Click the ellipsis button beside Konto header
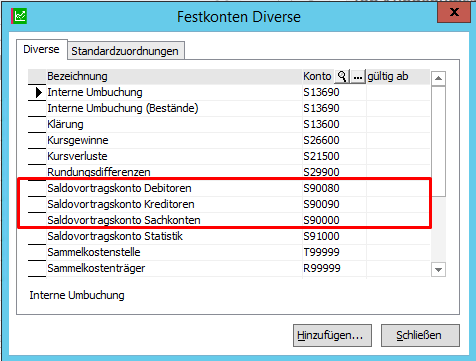 coord(358,76)
